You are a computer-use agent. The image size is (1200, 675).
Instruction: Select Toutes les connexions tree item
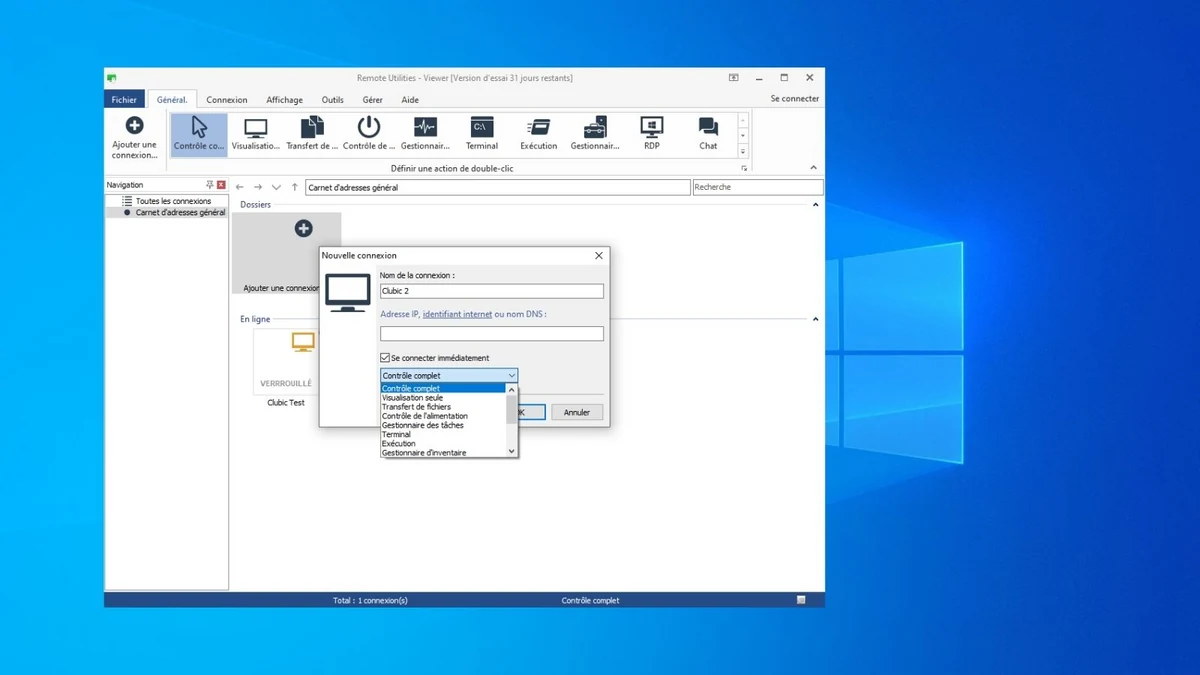coord(173,201)
